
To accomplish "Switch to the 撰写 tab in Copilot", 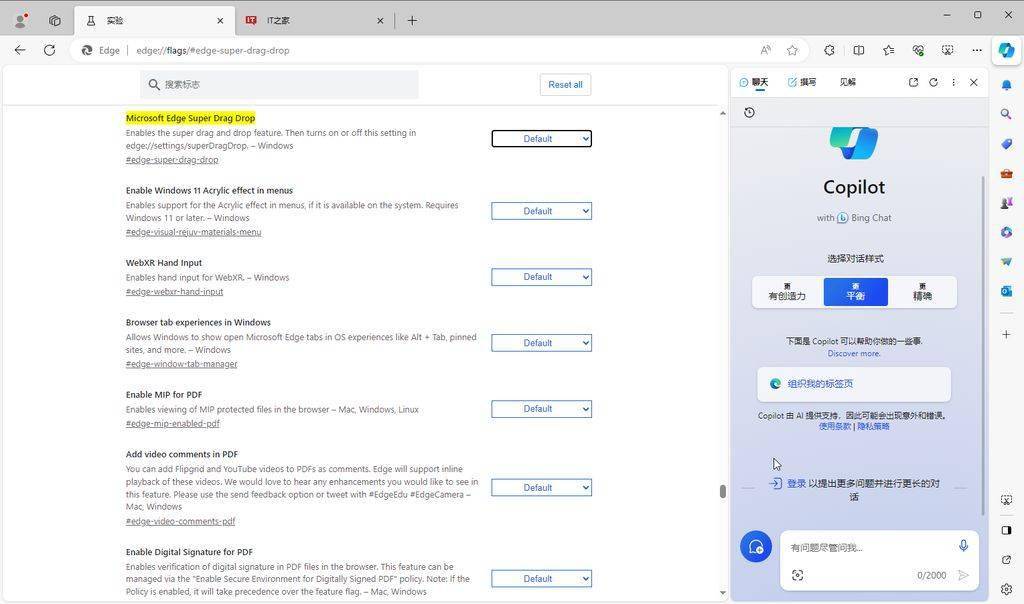I will pos(802,82).
